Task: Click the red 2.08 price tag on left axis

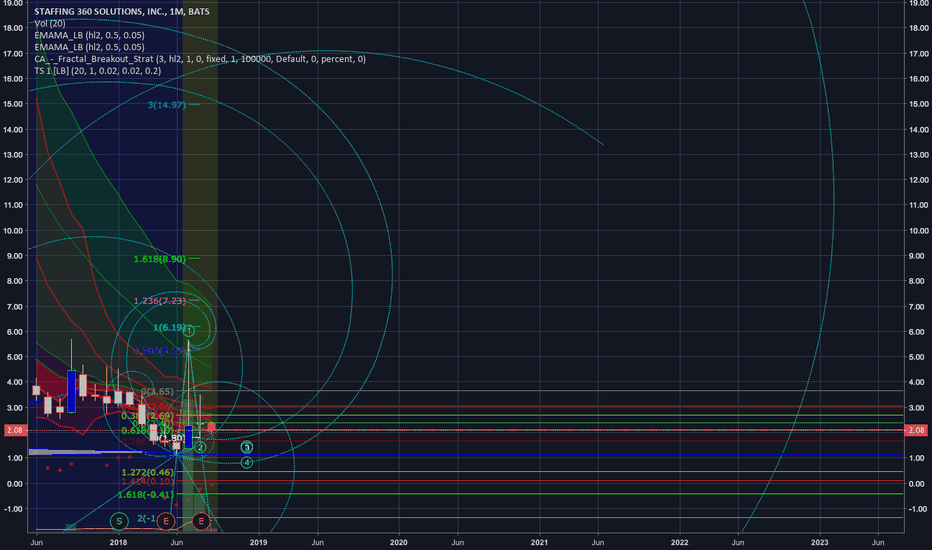Action: 15,430
